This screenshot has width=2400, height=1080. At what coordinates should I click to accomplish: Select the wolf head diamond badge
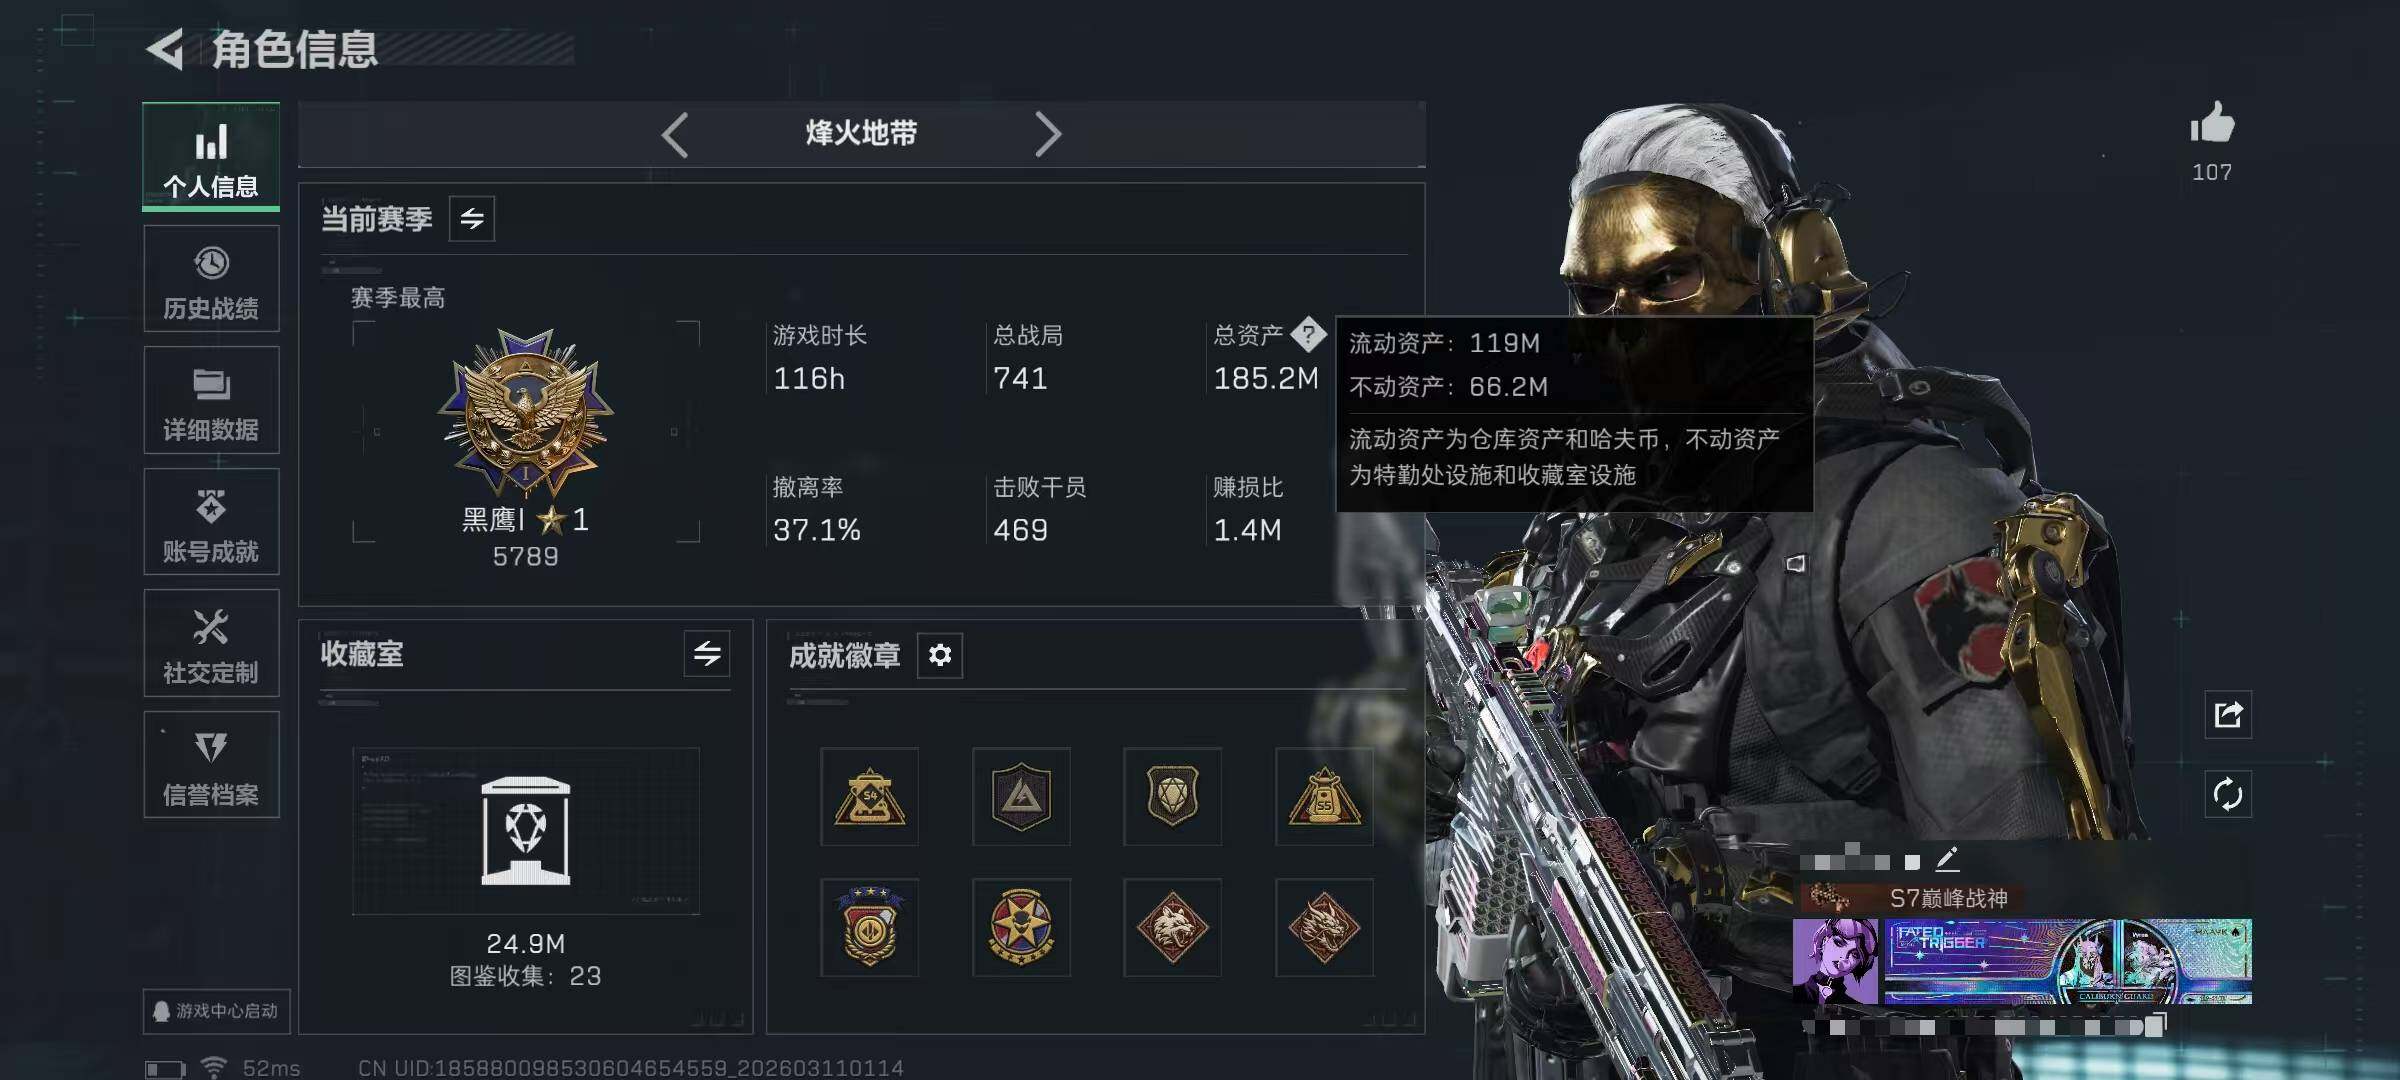[x=1172, y=928]
